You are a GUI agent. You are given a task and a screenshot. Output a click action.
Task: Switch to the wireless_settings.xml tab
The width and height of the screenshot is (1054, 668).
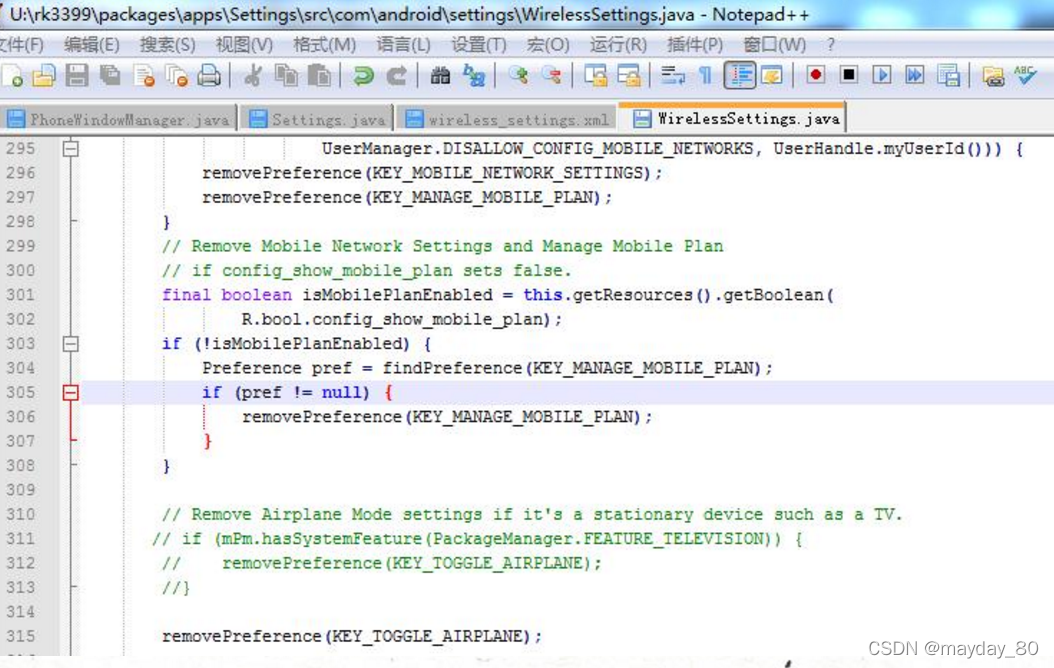coord(508,120)
